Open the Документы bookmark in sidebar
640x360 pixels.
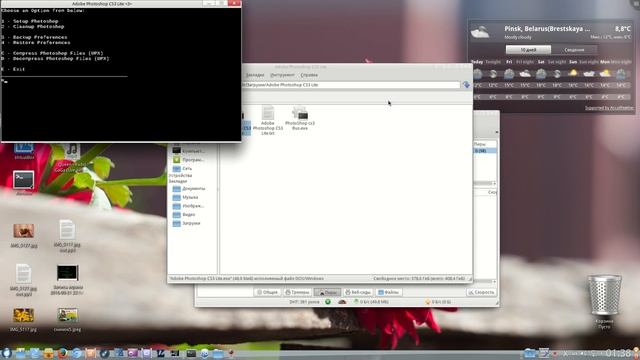[x=189, y=189]
